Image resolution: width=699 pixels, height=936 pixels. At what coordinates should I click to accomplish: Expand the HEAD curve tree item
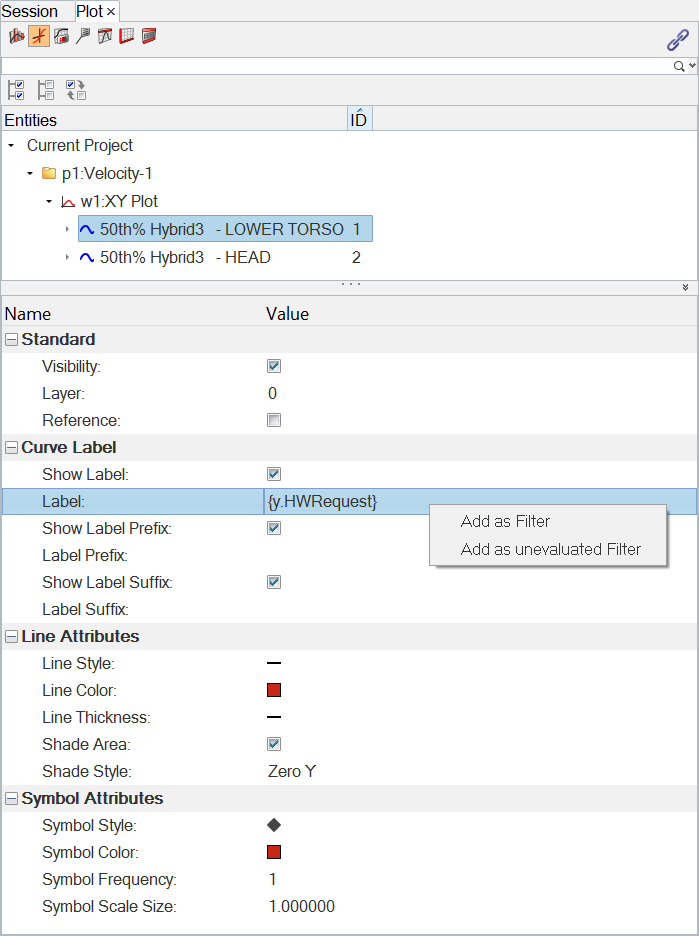67,257
